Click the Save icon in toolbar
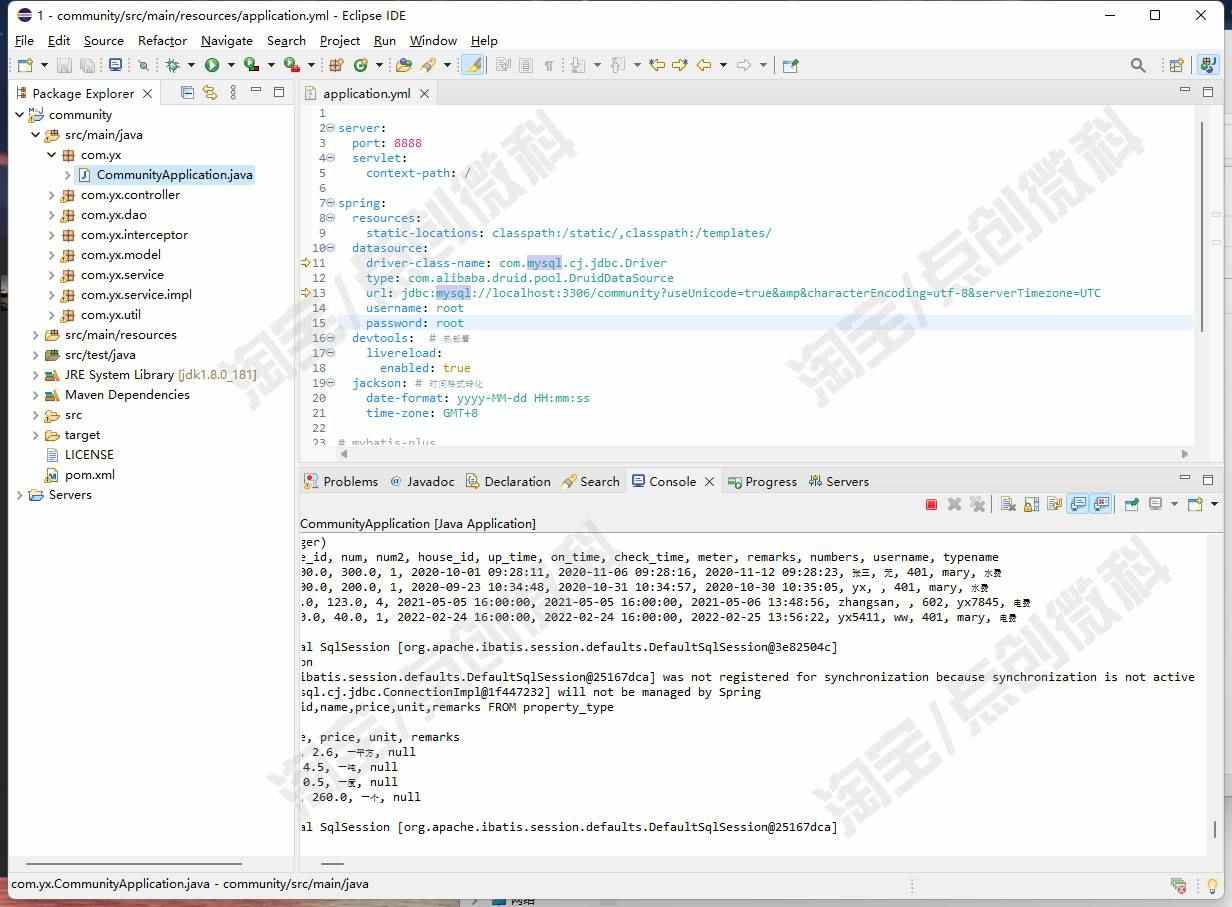Viewport: 1232px width, 907px height. point(64,65)
